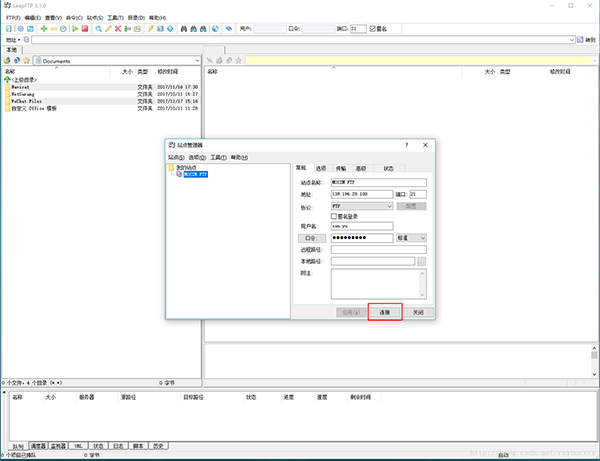Toggle the 匿名 checkbox in the top toolbar
The image size is (600, 461).
(372, 30)
